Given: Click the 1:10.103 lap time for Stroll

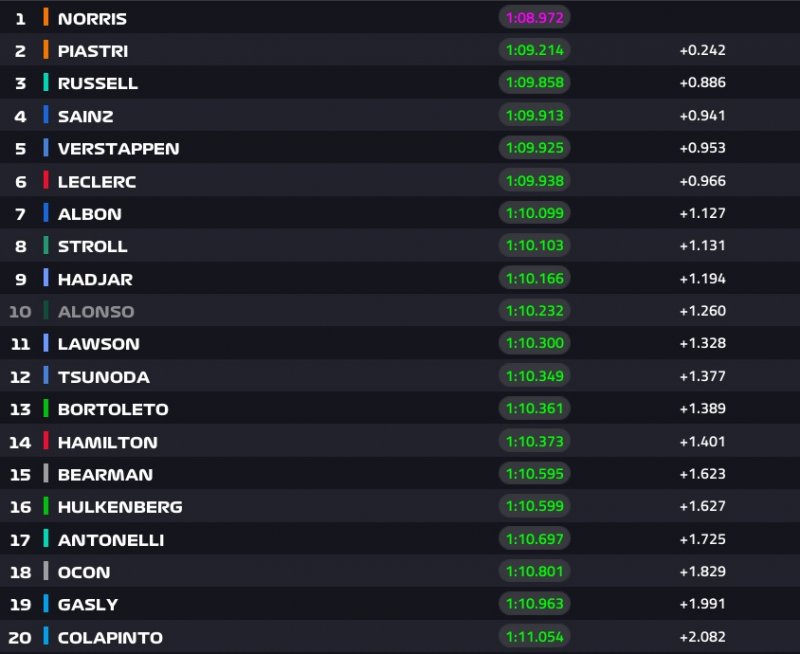Looking at the screenshot, I should (x=534, y=245).
